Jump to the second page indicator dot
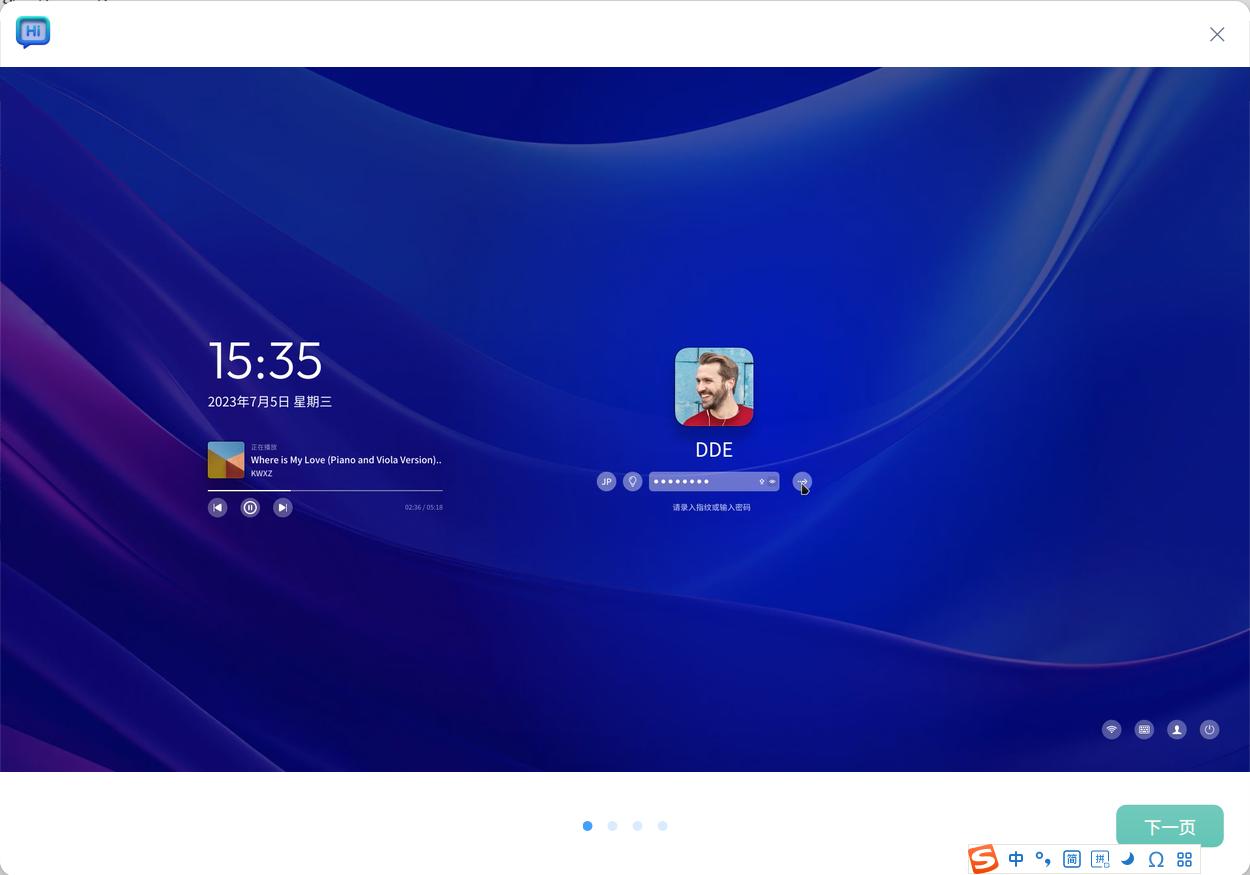This screenshot has width=1250, height=875. [612, 826]
